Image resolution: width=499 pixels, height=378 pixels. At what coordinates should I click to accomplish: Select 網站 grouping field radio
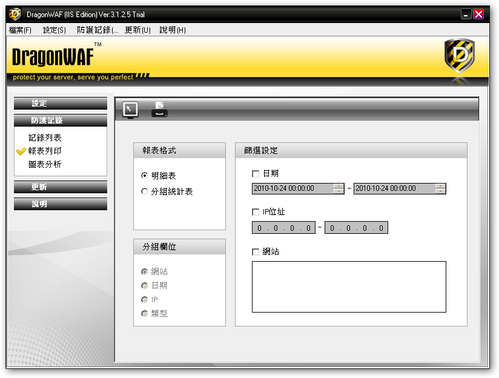144,272
